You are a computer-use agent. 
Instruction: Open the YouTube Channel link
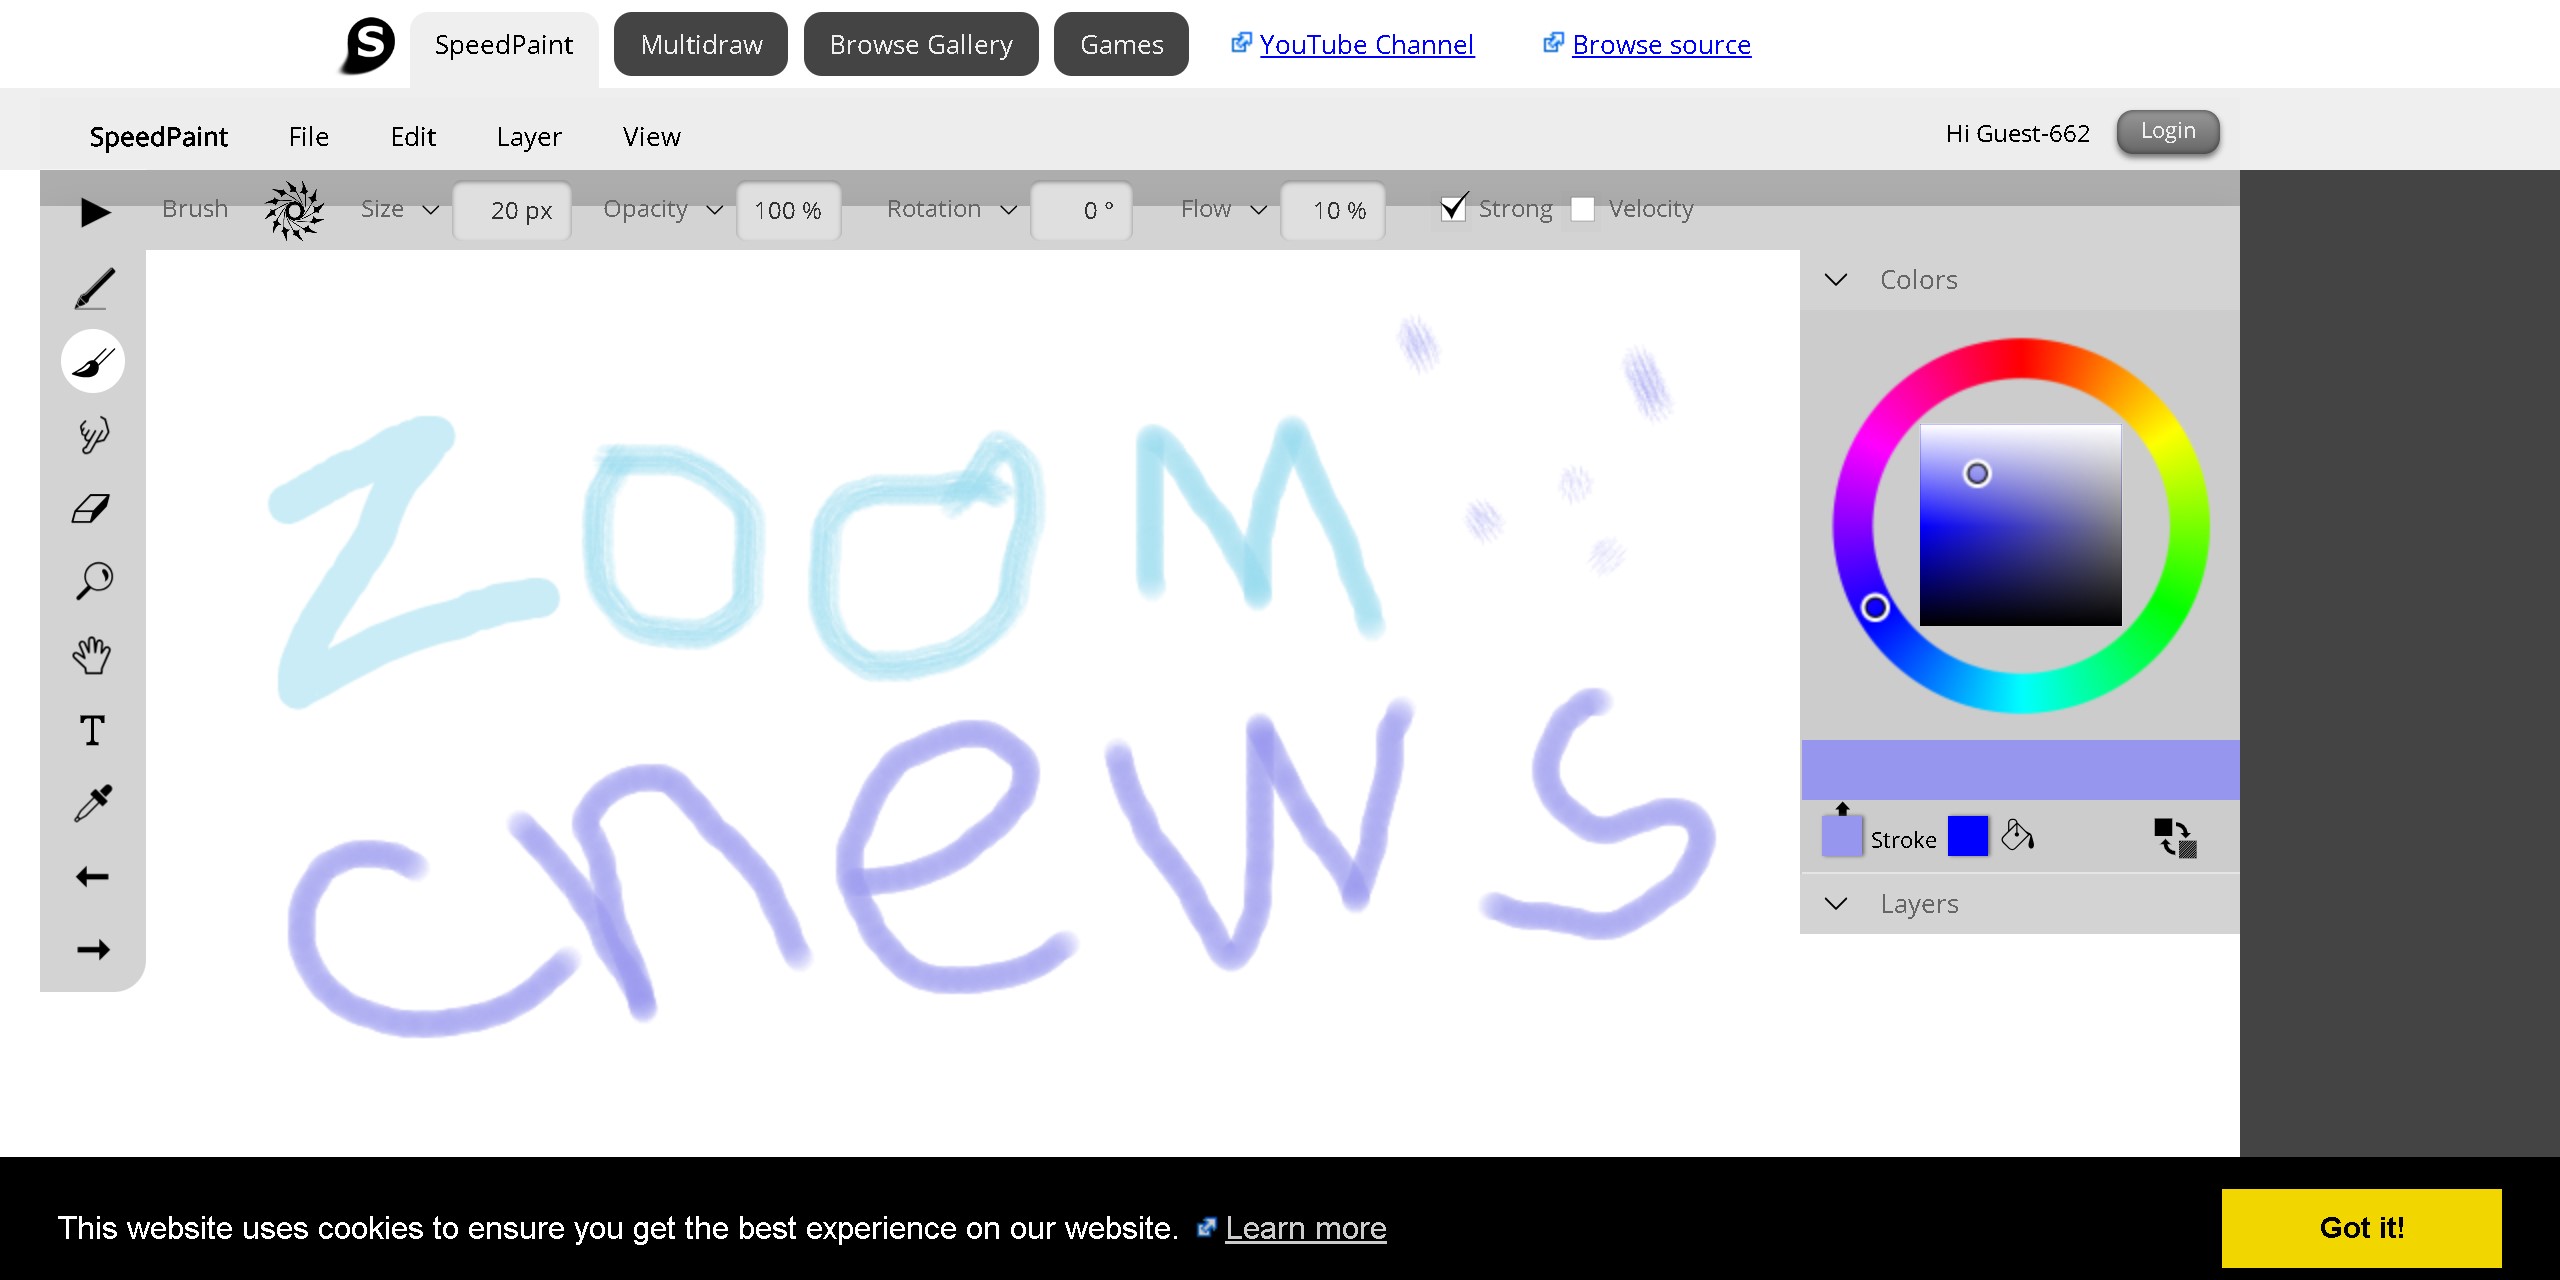click(1367, 45)
